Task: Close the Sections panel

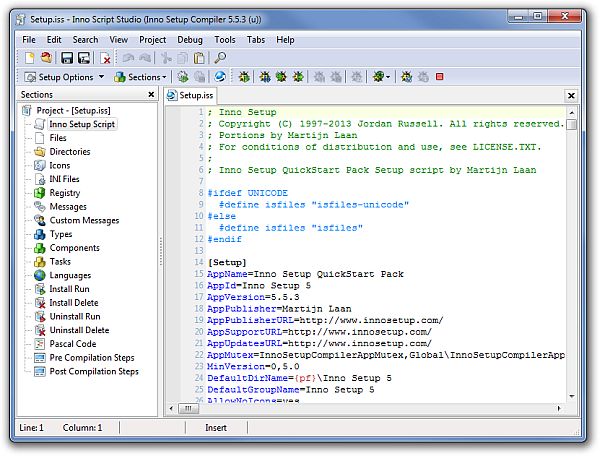Action: coord(151,94)
